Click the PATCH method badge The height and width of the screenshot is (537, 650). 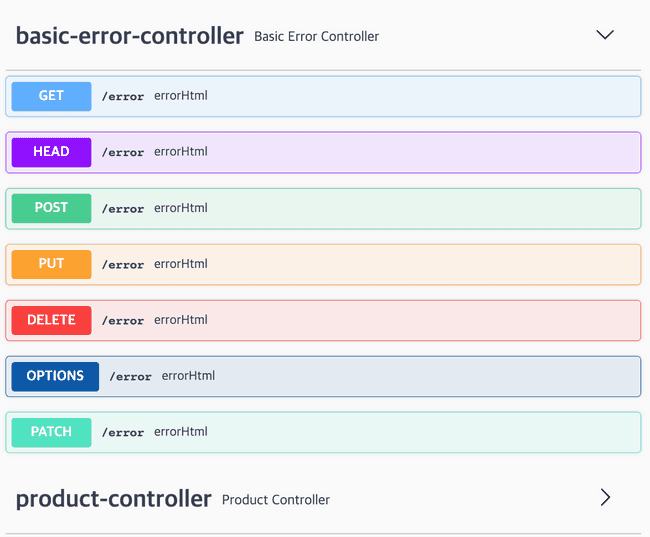pos(51,432)
